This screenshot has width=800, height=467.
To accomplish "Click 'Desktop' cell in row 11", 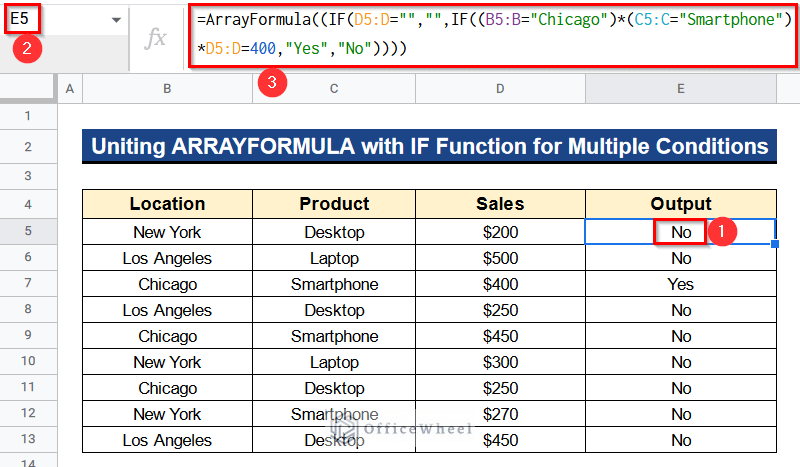I will click(334, 388).
